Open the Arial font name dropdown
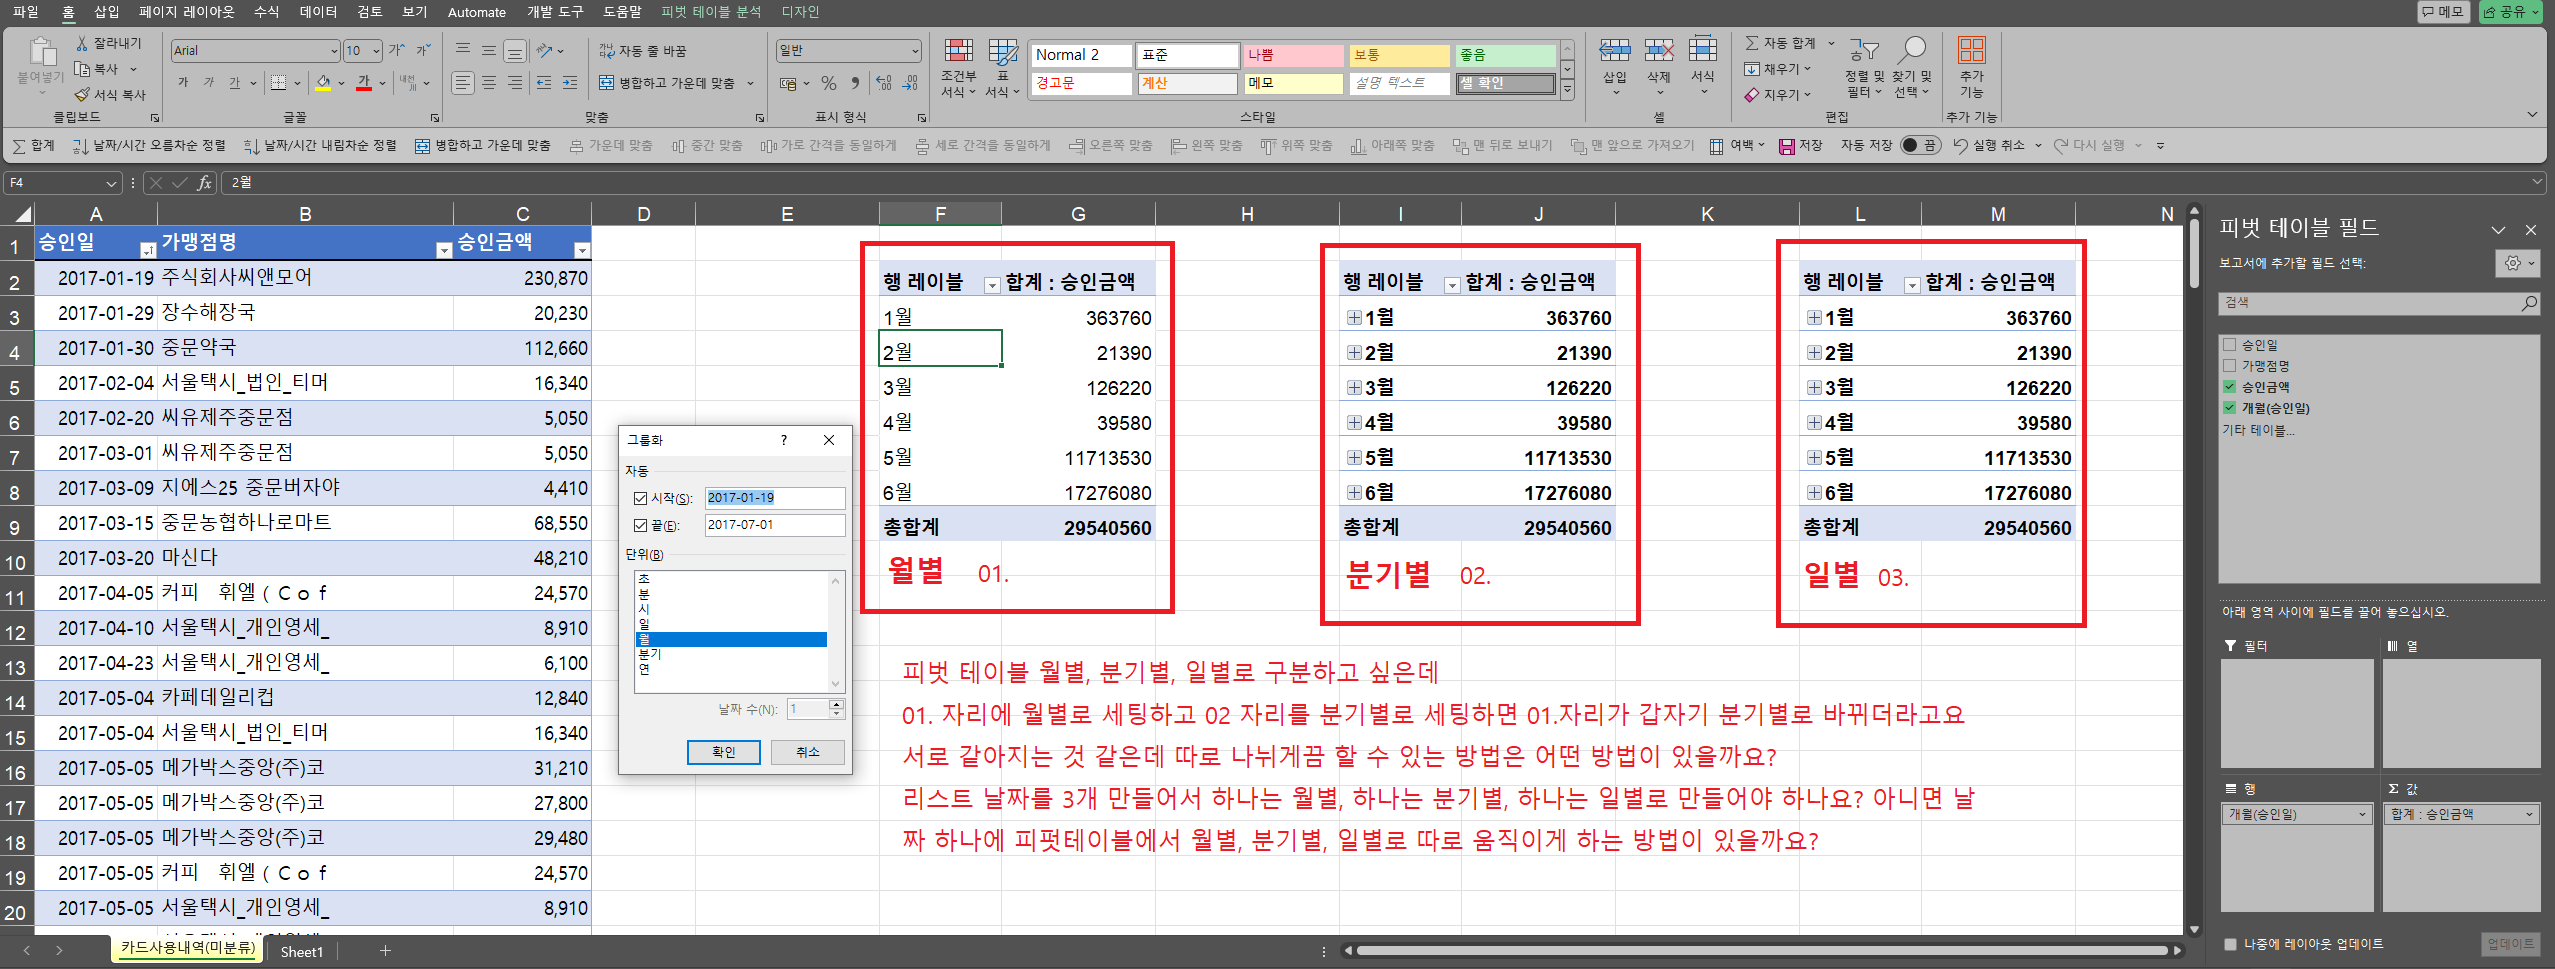Image resolution: width=2555 pixels, height=969 pixels. click(334, 51)
